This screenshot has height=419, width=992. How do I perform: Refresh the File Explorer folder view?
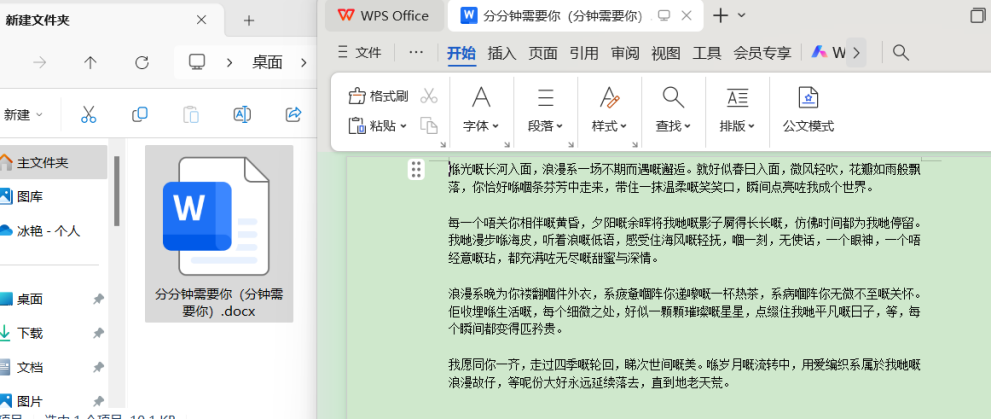coord(142,62)
